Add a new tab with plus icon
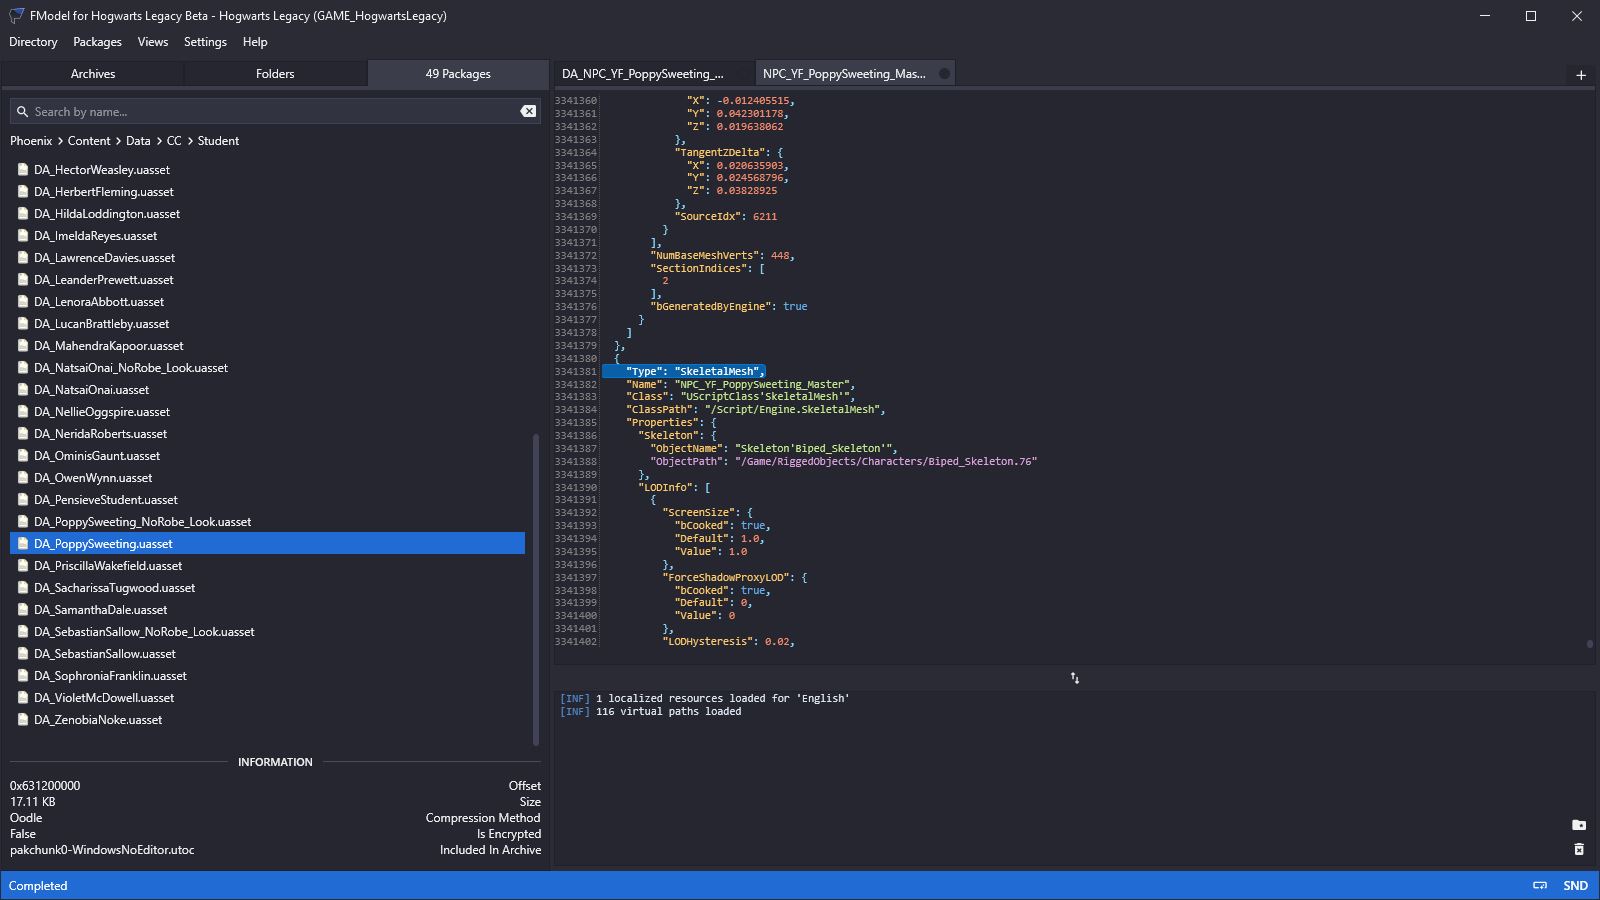 click(x=1581, y=75)
